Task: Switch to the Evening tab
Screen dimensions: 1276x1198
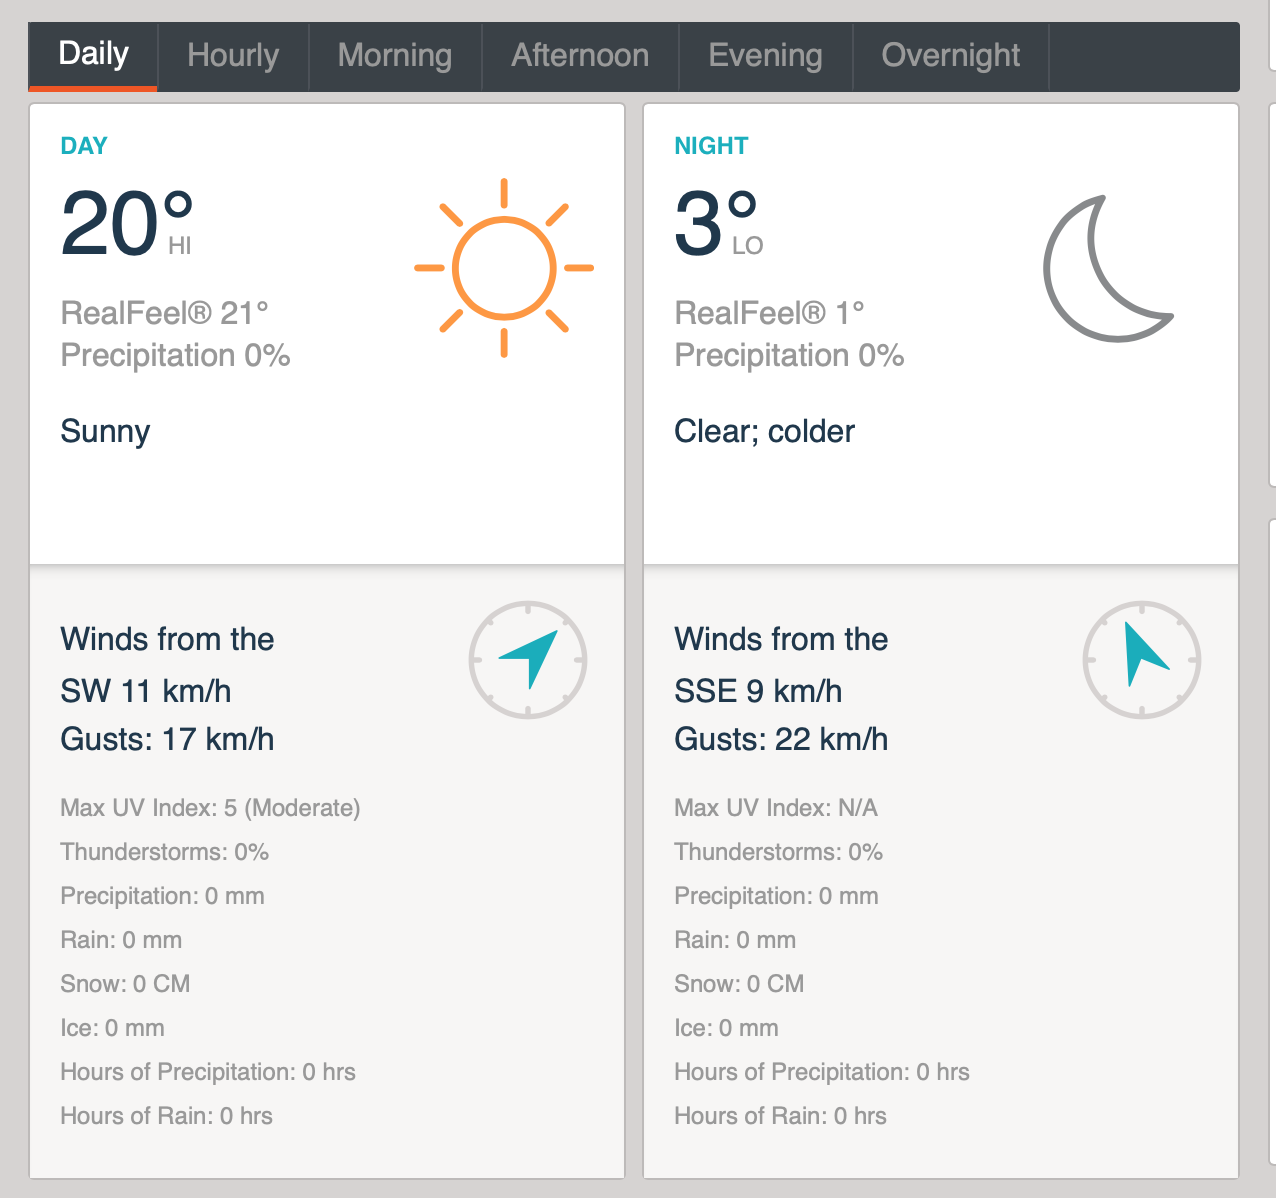Action: pos(765,55)
